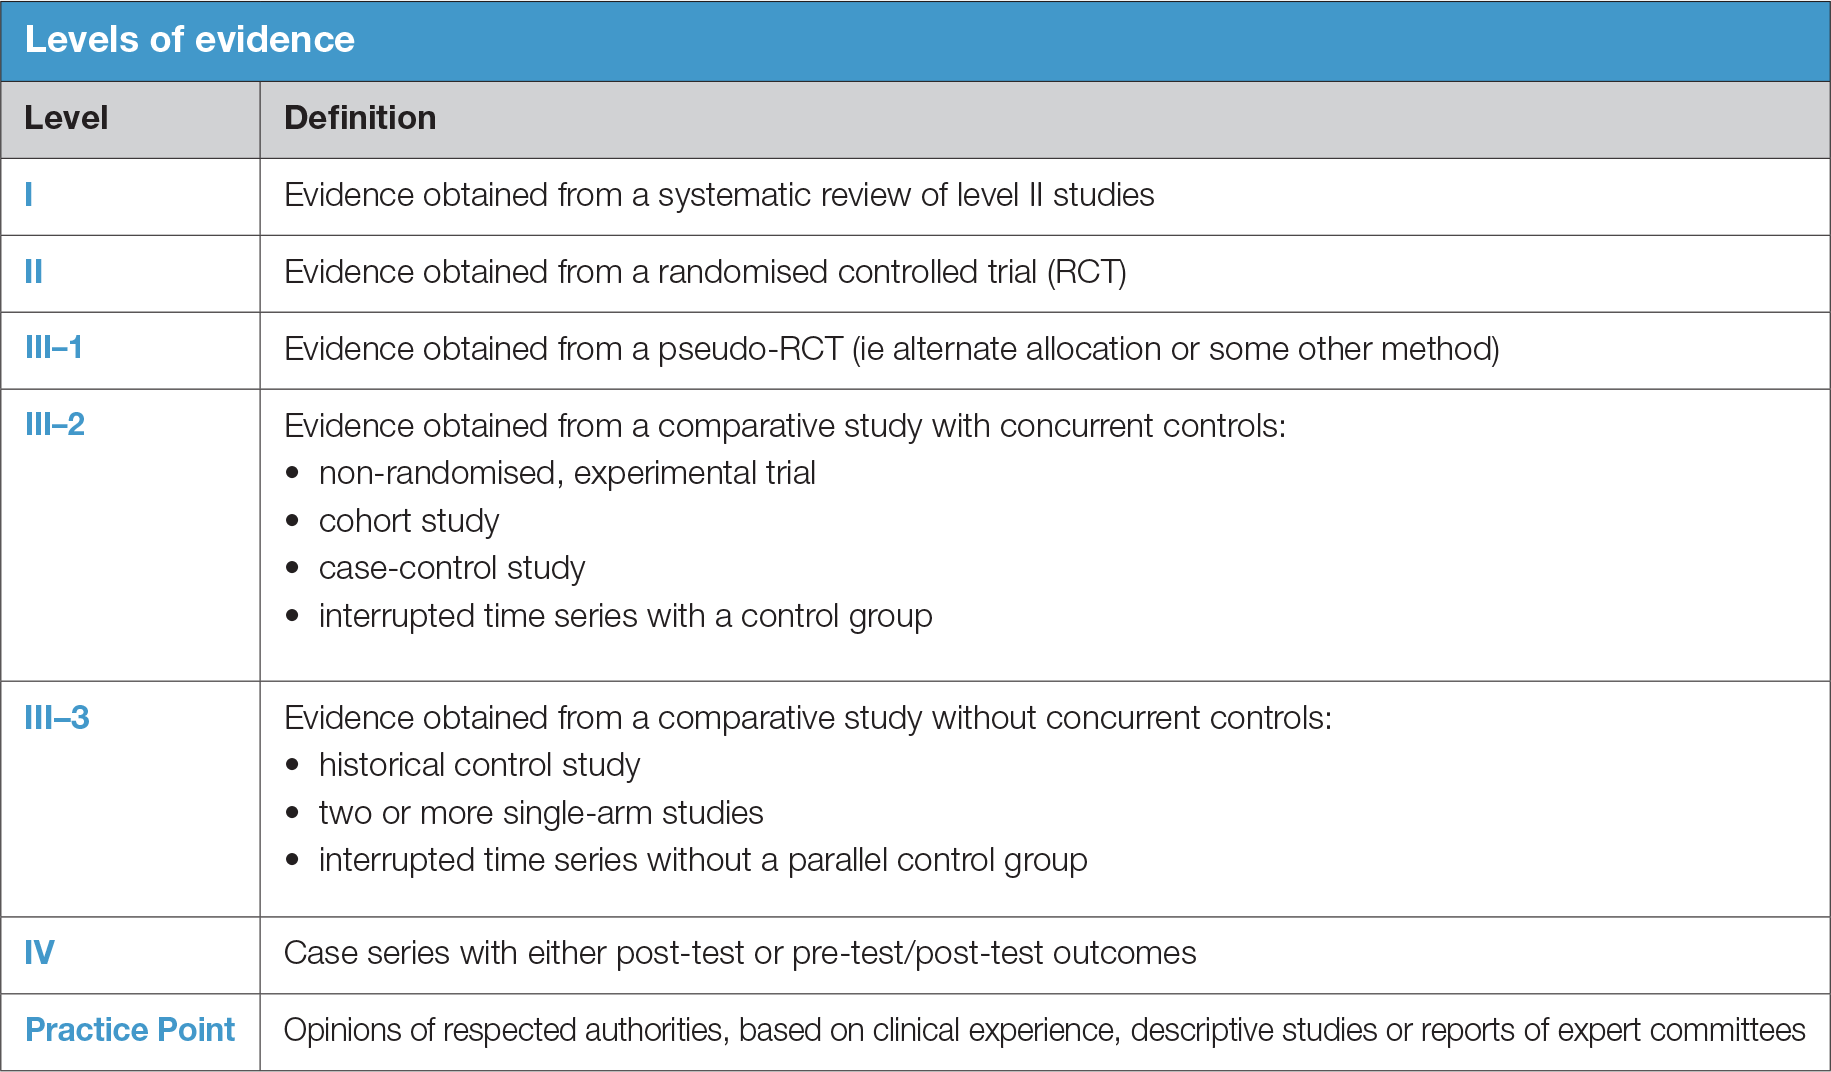The image size is (1831, 1072).
Task: Open the "III–1" level label
Action: [x=54, y=348]
